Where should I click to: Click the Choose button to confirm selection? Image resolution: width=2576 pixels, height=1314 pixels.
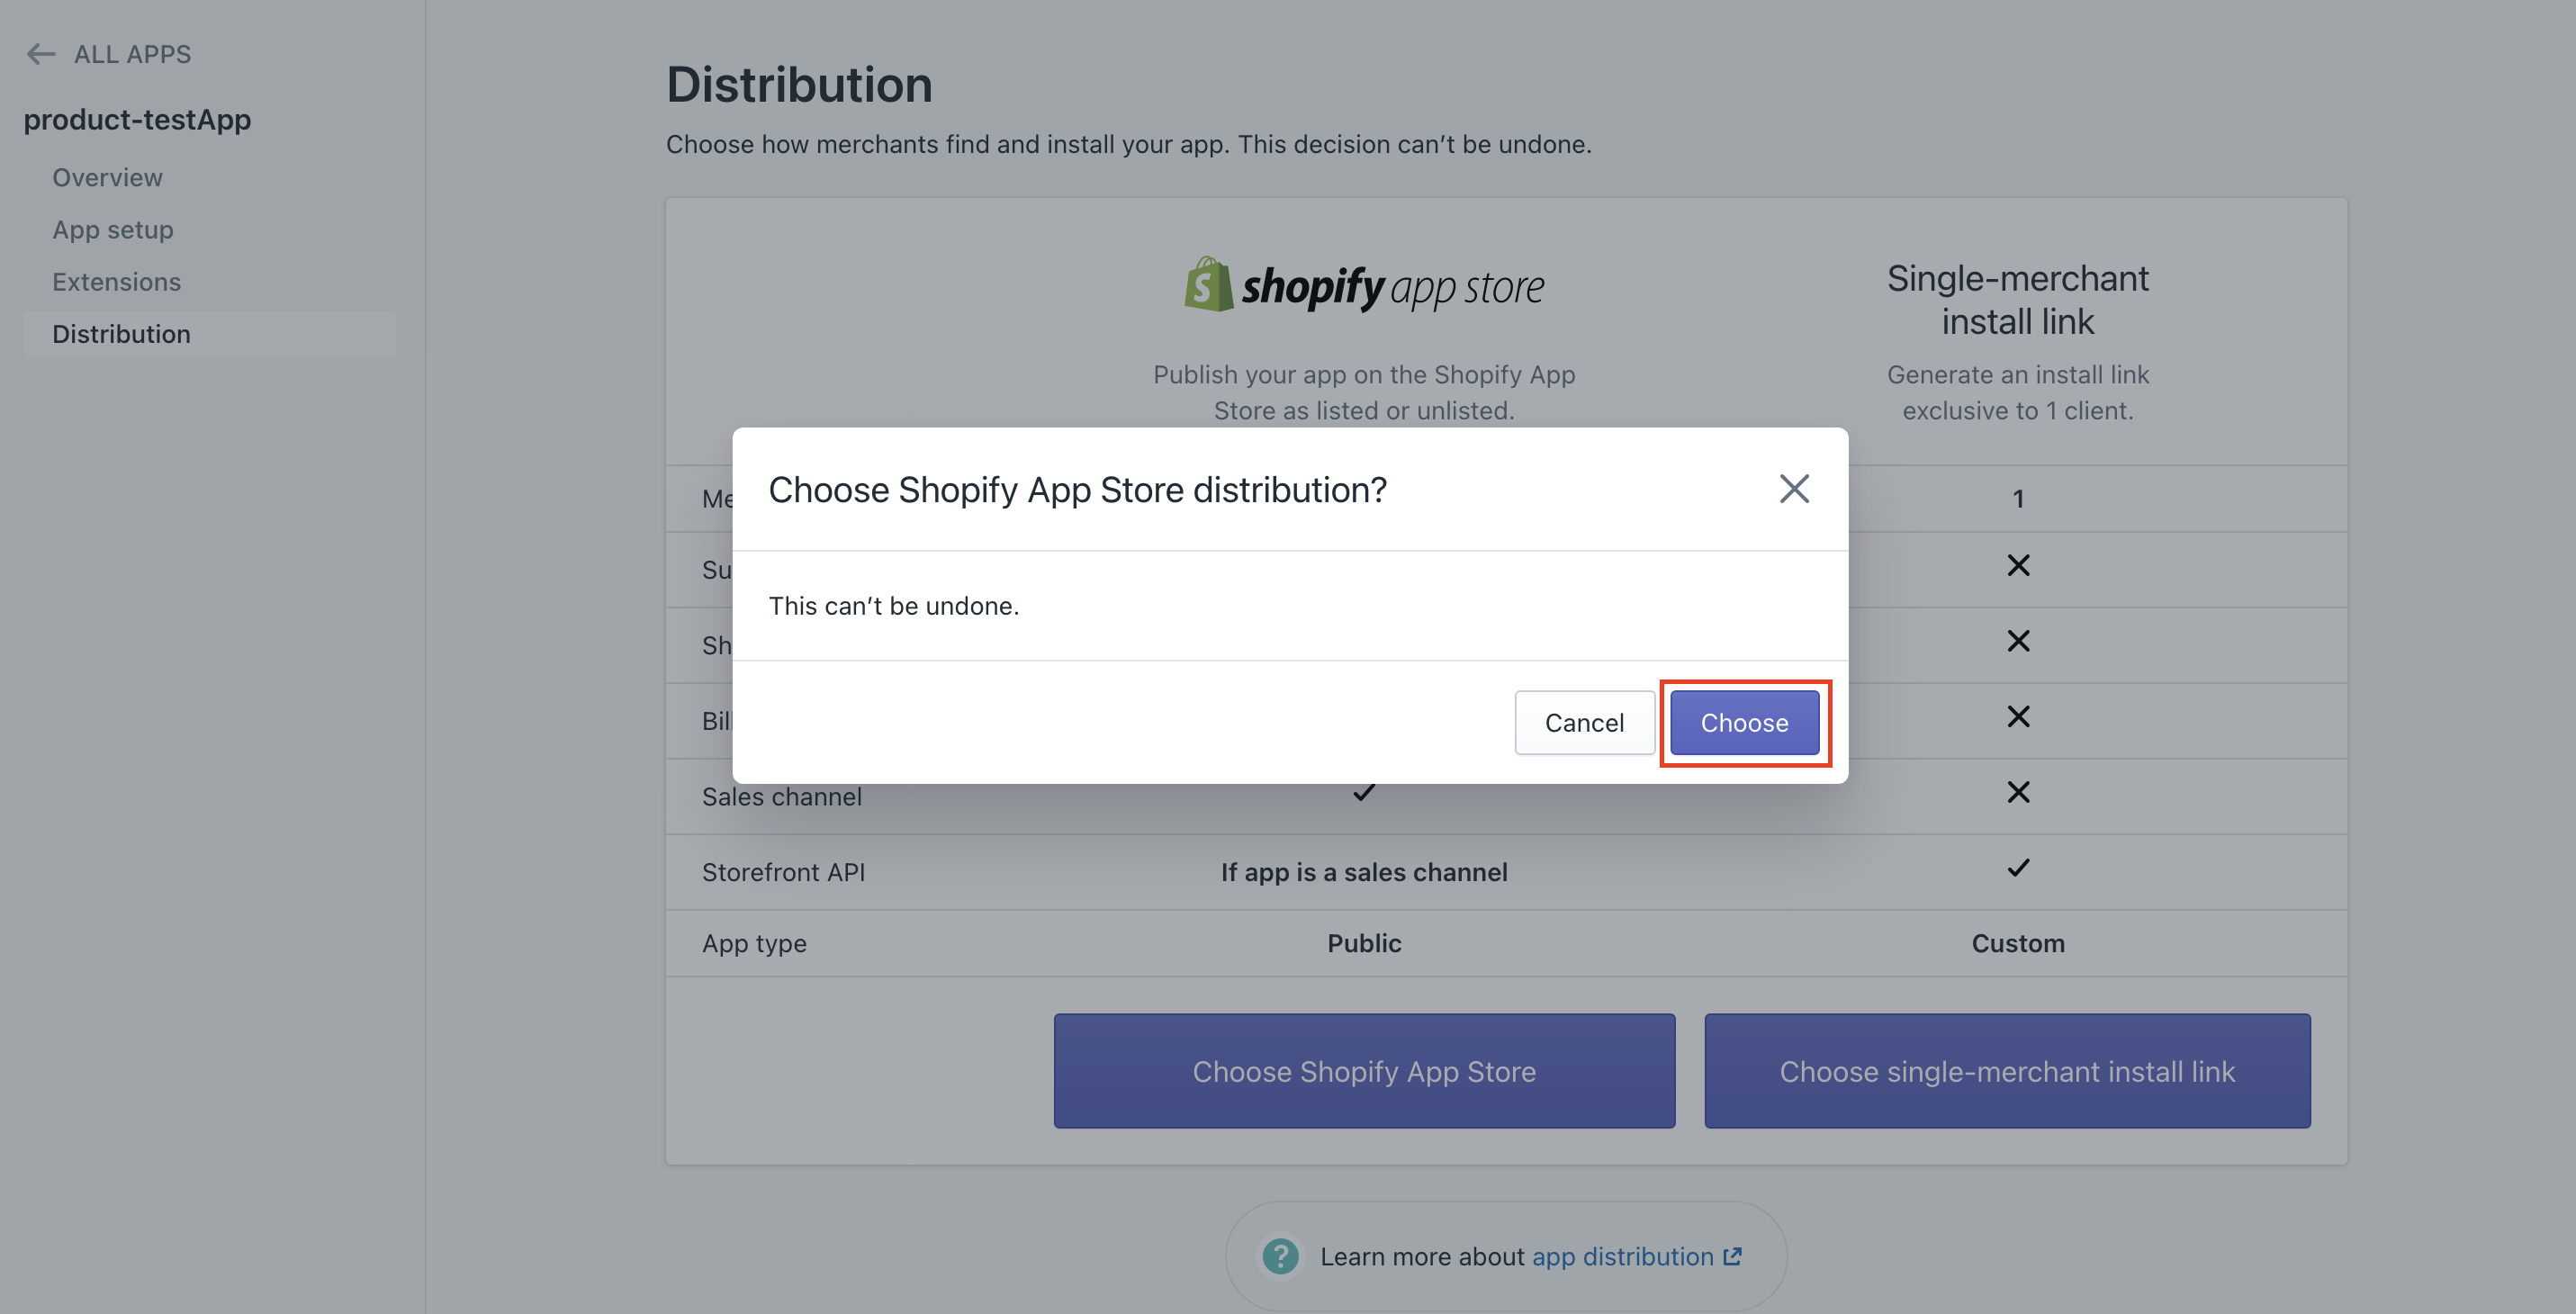point(1743,721)
